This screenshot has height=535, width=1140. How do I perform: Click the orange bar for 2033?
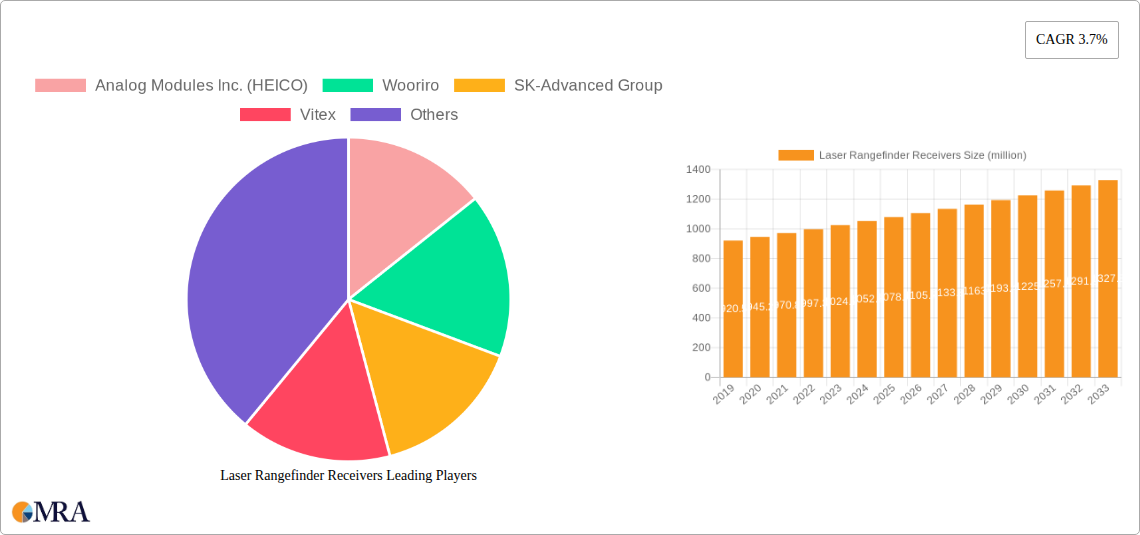click(1108, 278)
